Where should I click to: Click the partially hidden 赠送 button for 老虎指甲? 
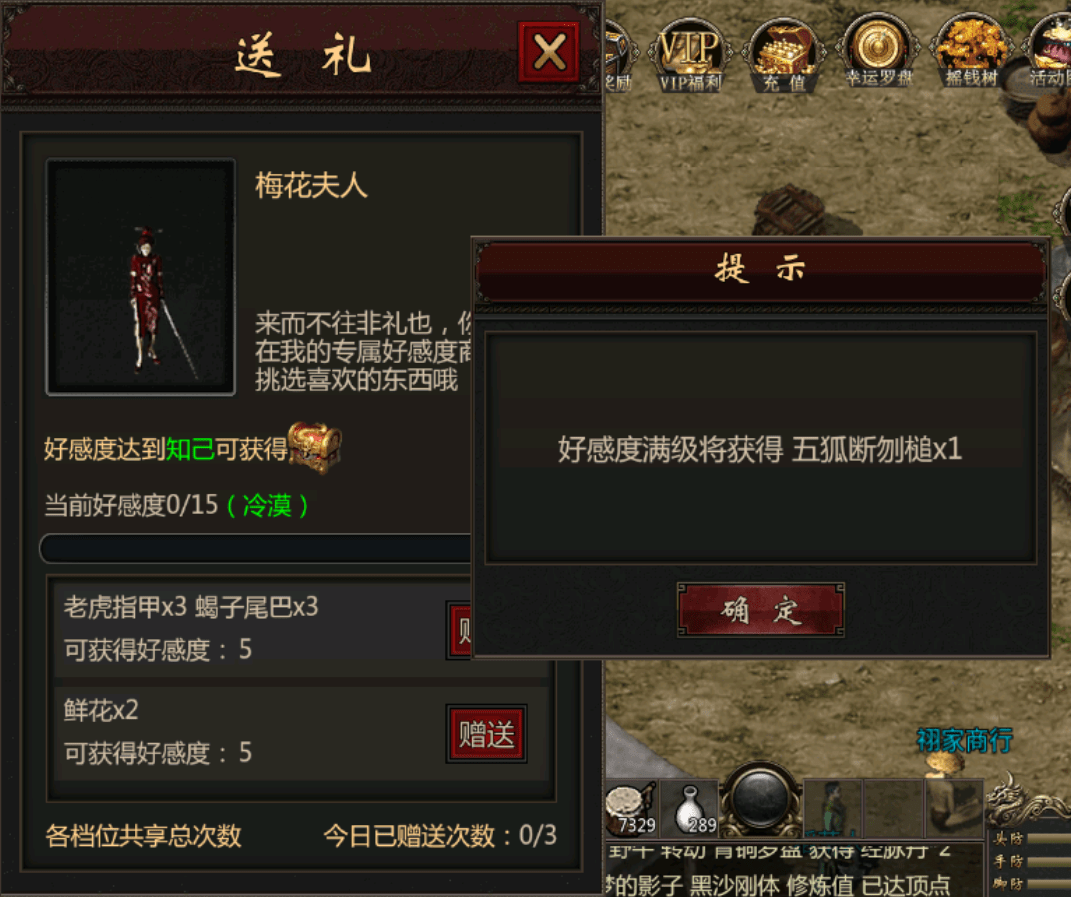[459, 631]
